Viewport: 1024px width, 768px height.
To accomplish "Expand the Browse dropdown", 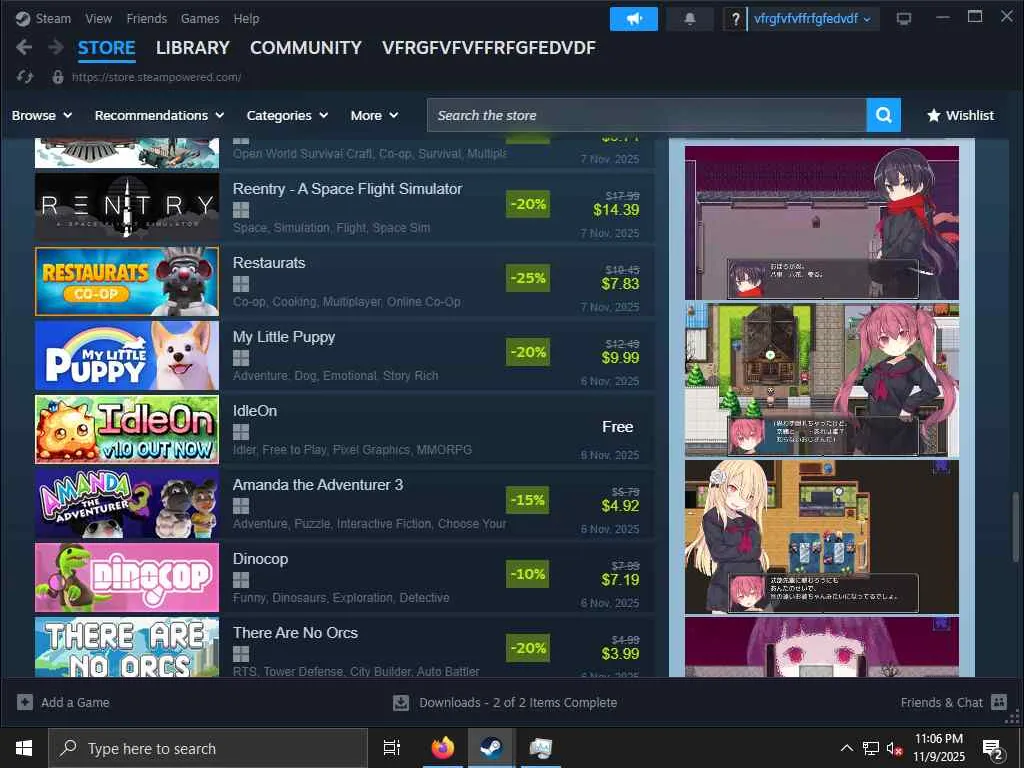I will tap(42, 115).
